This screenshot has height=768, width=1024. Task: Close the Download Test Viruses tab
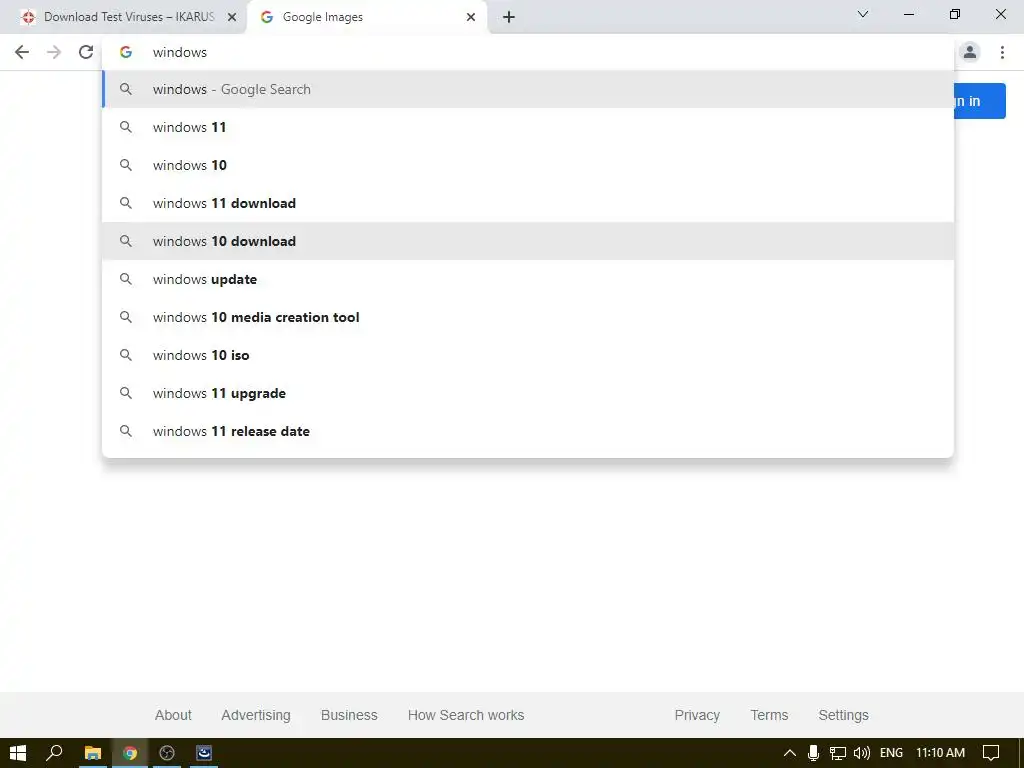coord(232,17)
